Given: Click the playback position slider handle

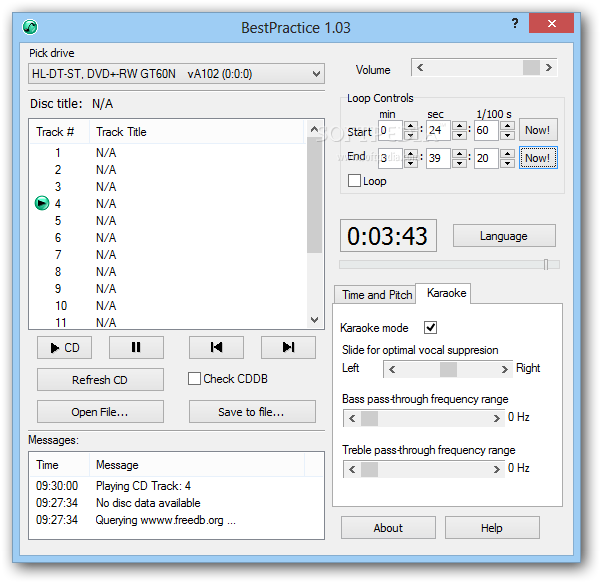Looking at the screenshot, I should [x=546, y=264].
